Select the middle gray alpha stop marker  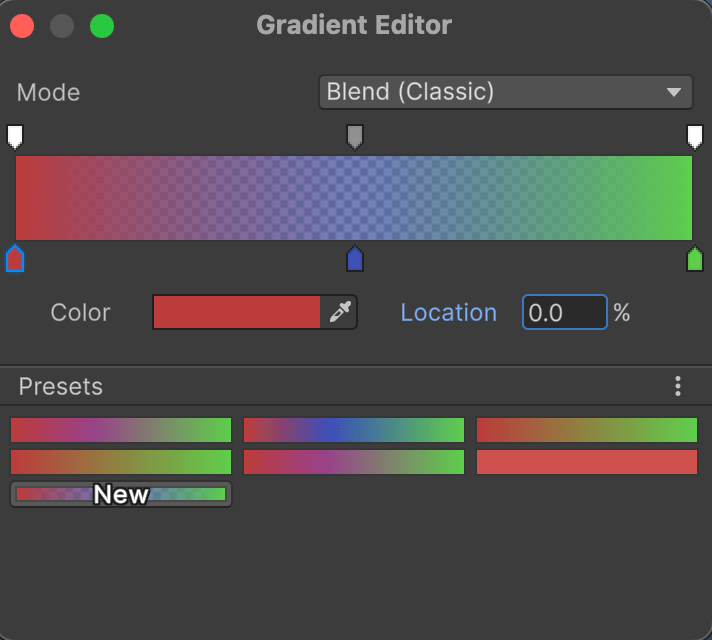[x=355, y=136]
